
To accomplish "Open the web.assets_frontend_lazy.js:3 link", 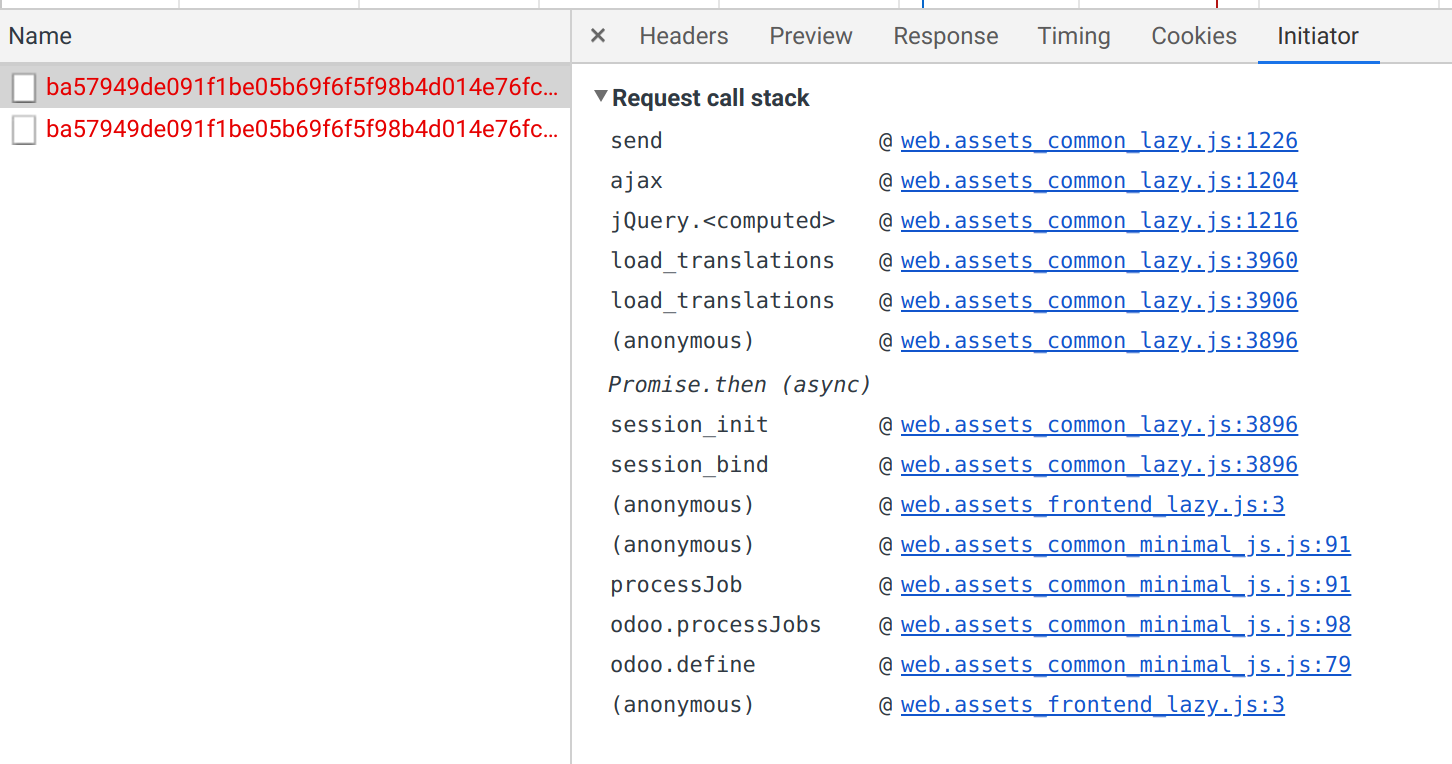I will click(1092, 504).
